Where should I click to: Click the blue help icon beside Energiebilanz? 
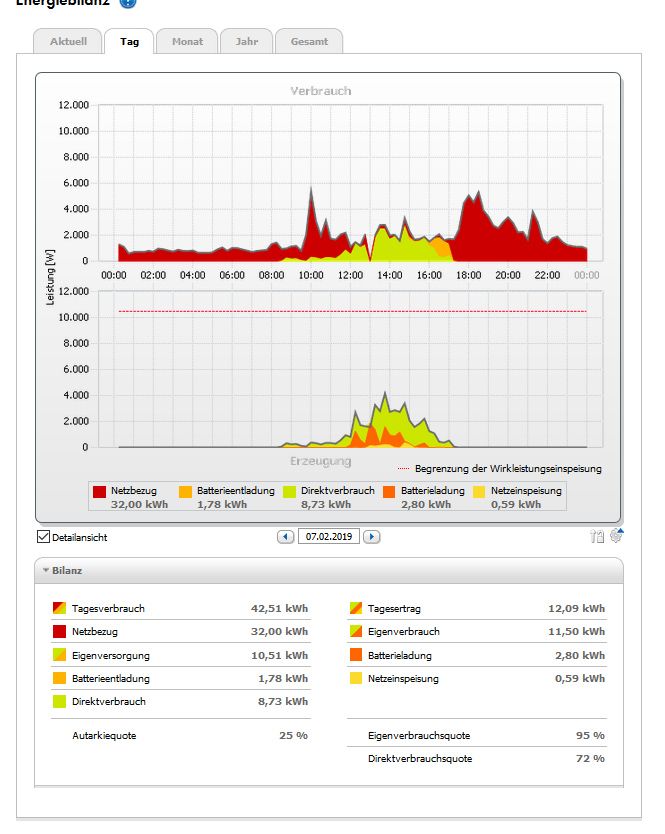coord(127,3)
